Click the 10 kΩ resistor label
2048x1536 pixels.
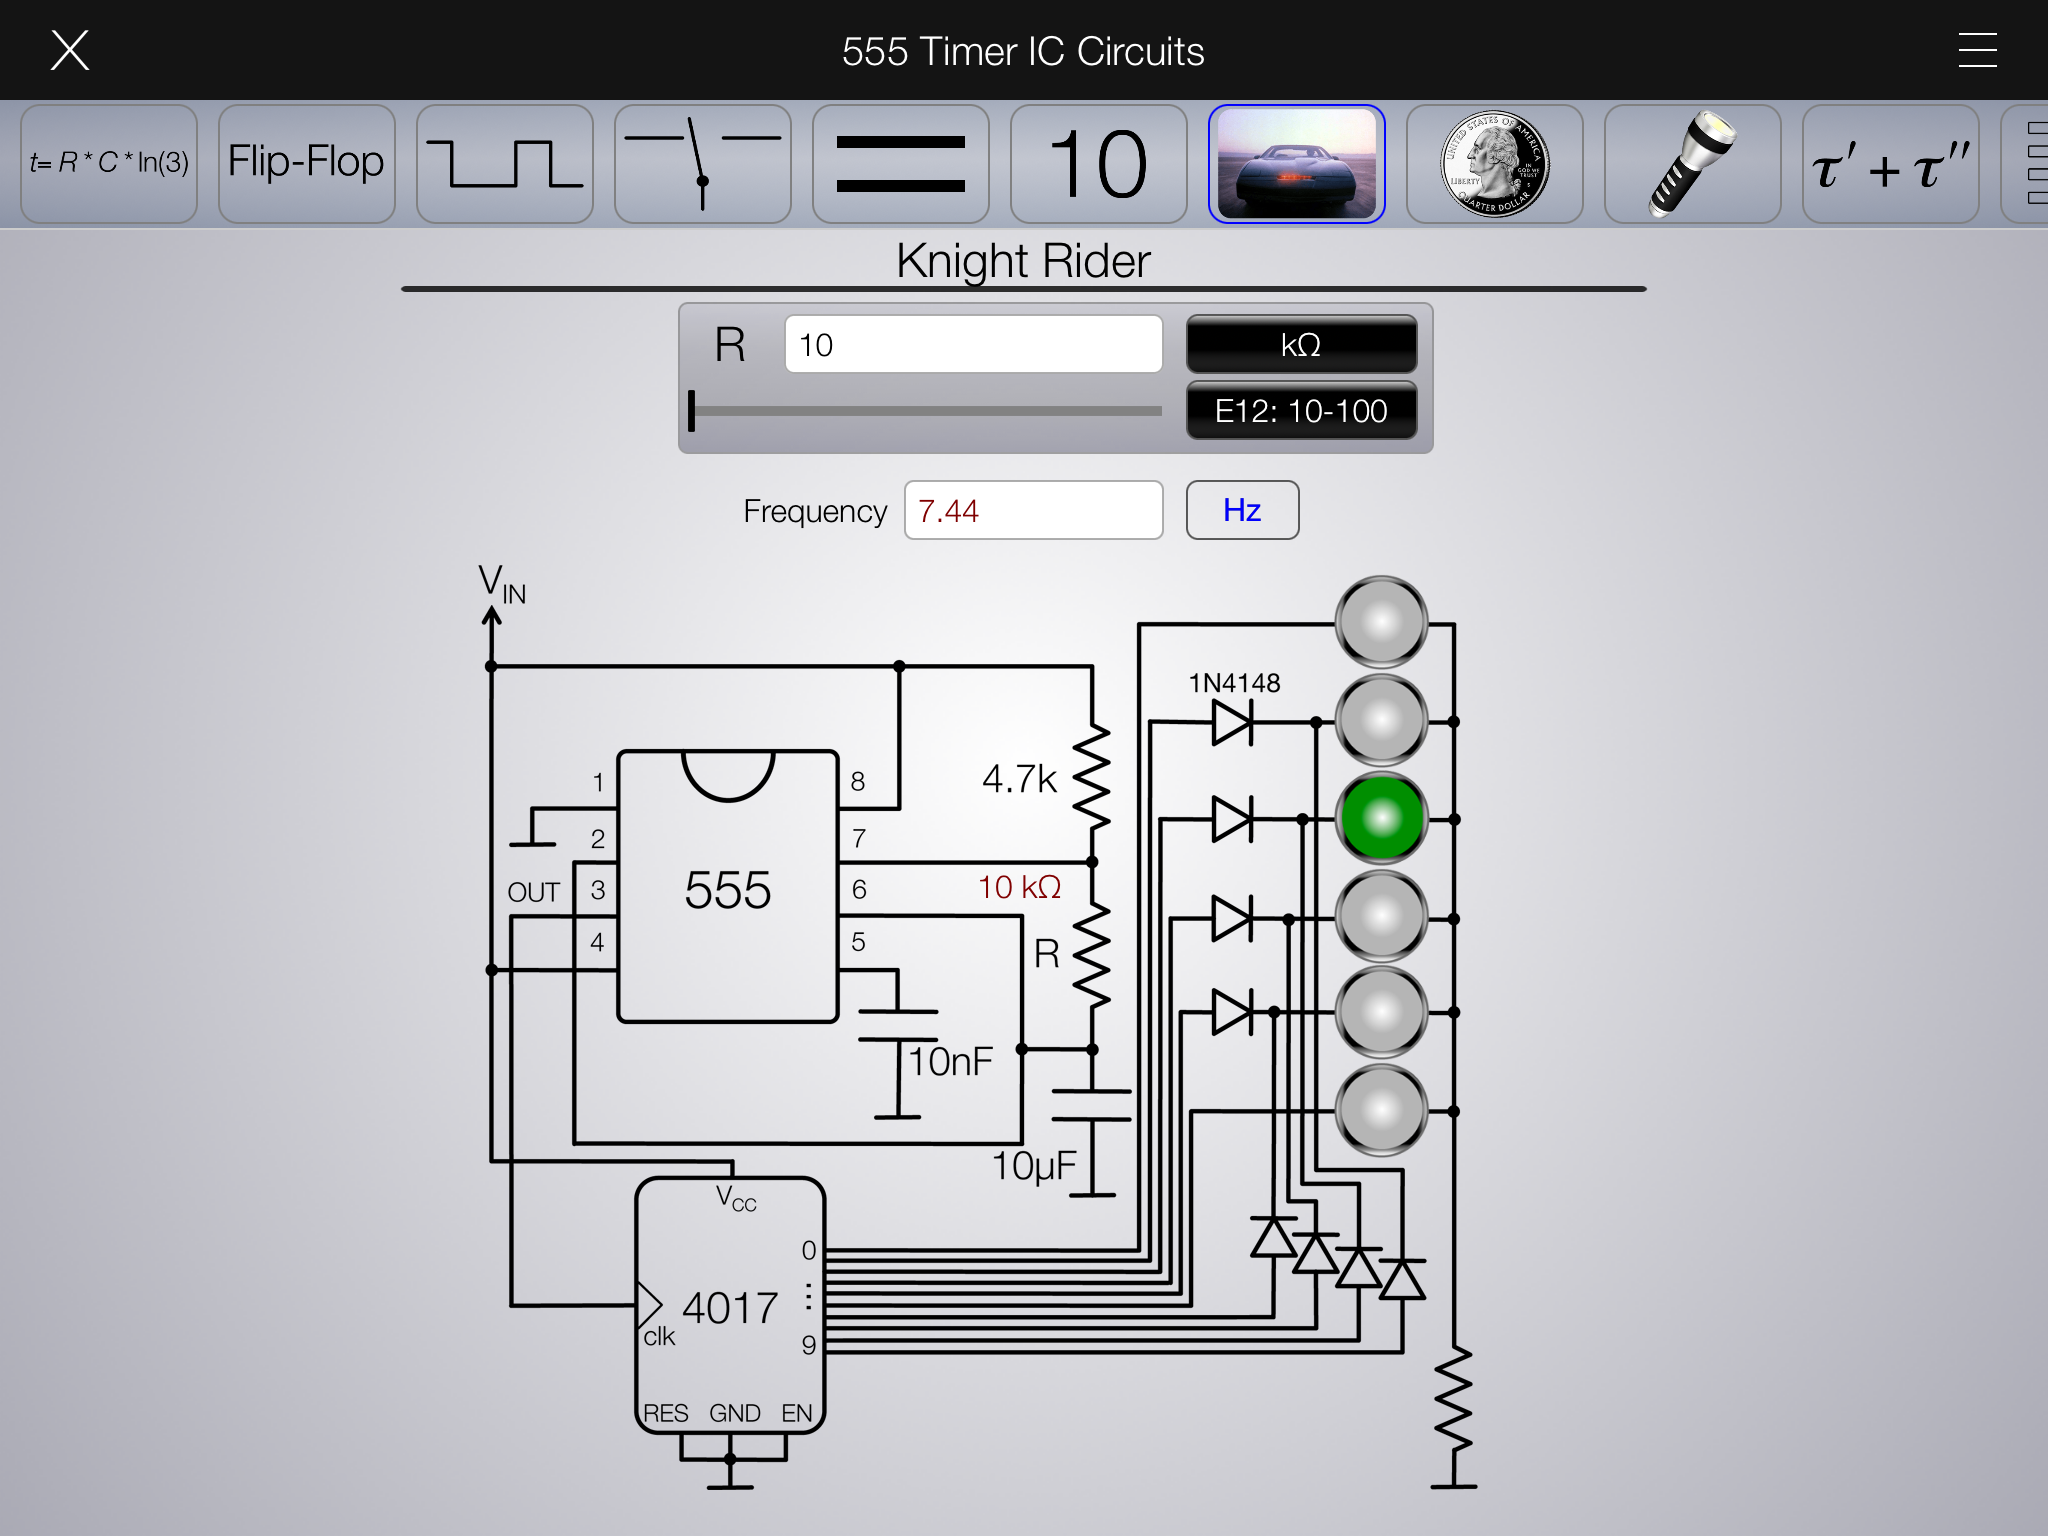pyautogui.click(x=1019, y=887)
